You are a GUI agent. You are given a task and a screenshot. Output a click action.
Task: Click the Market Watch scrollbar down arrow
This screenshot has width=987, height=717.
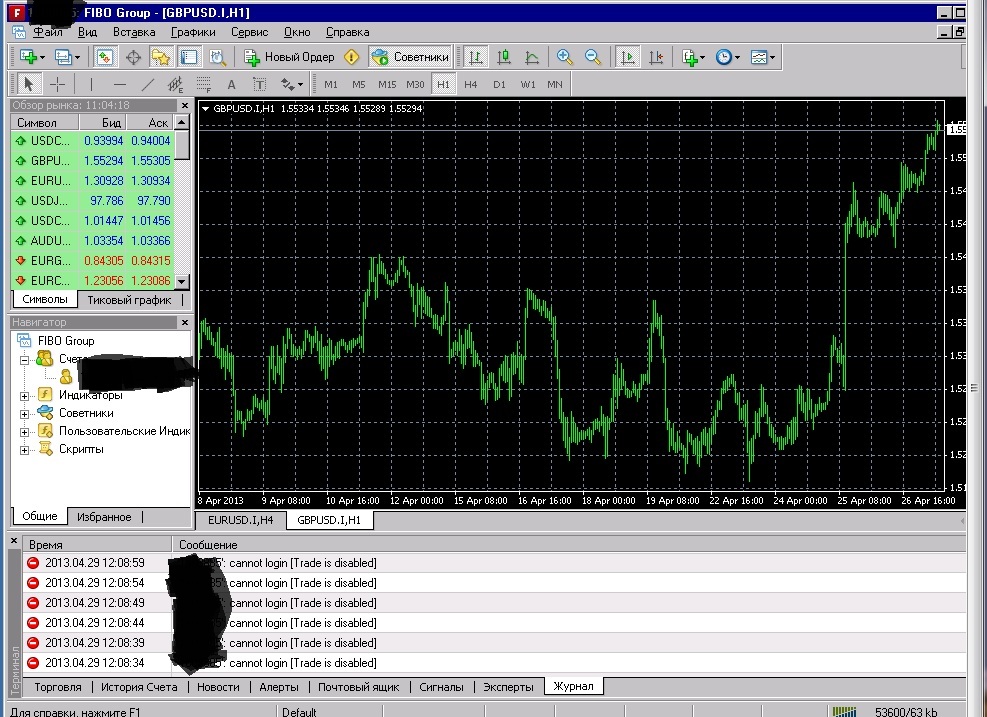pos(182,281)
